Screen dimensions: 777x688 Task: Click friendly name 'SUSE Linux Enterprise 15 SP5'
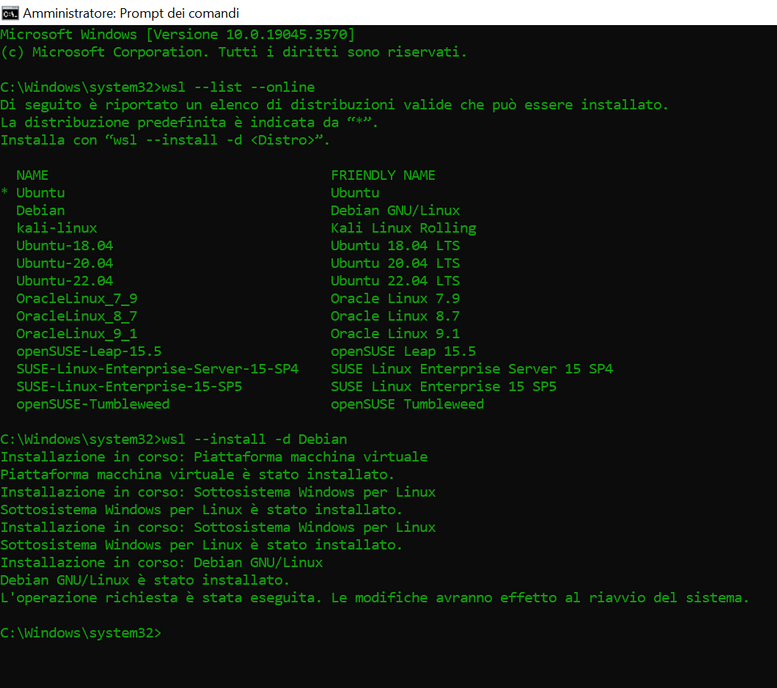(444, 387)
